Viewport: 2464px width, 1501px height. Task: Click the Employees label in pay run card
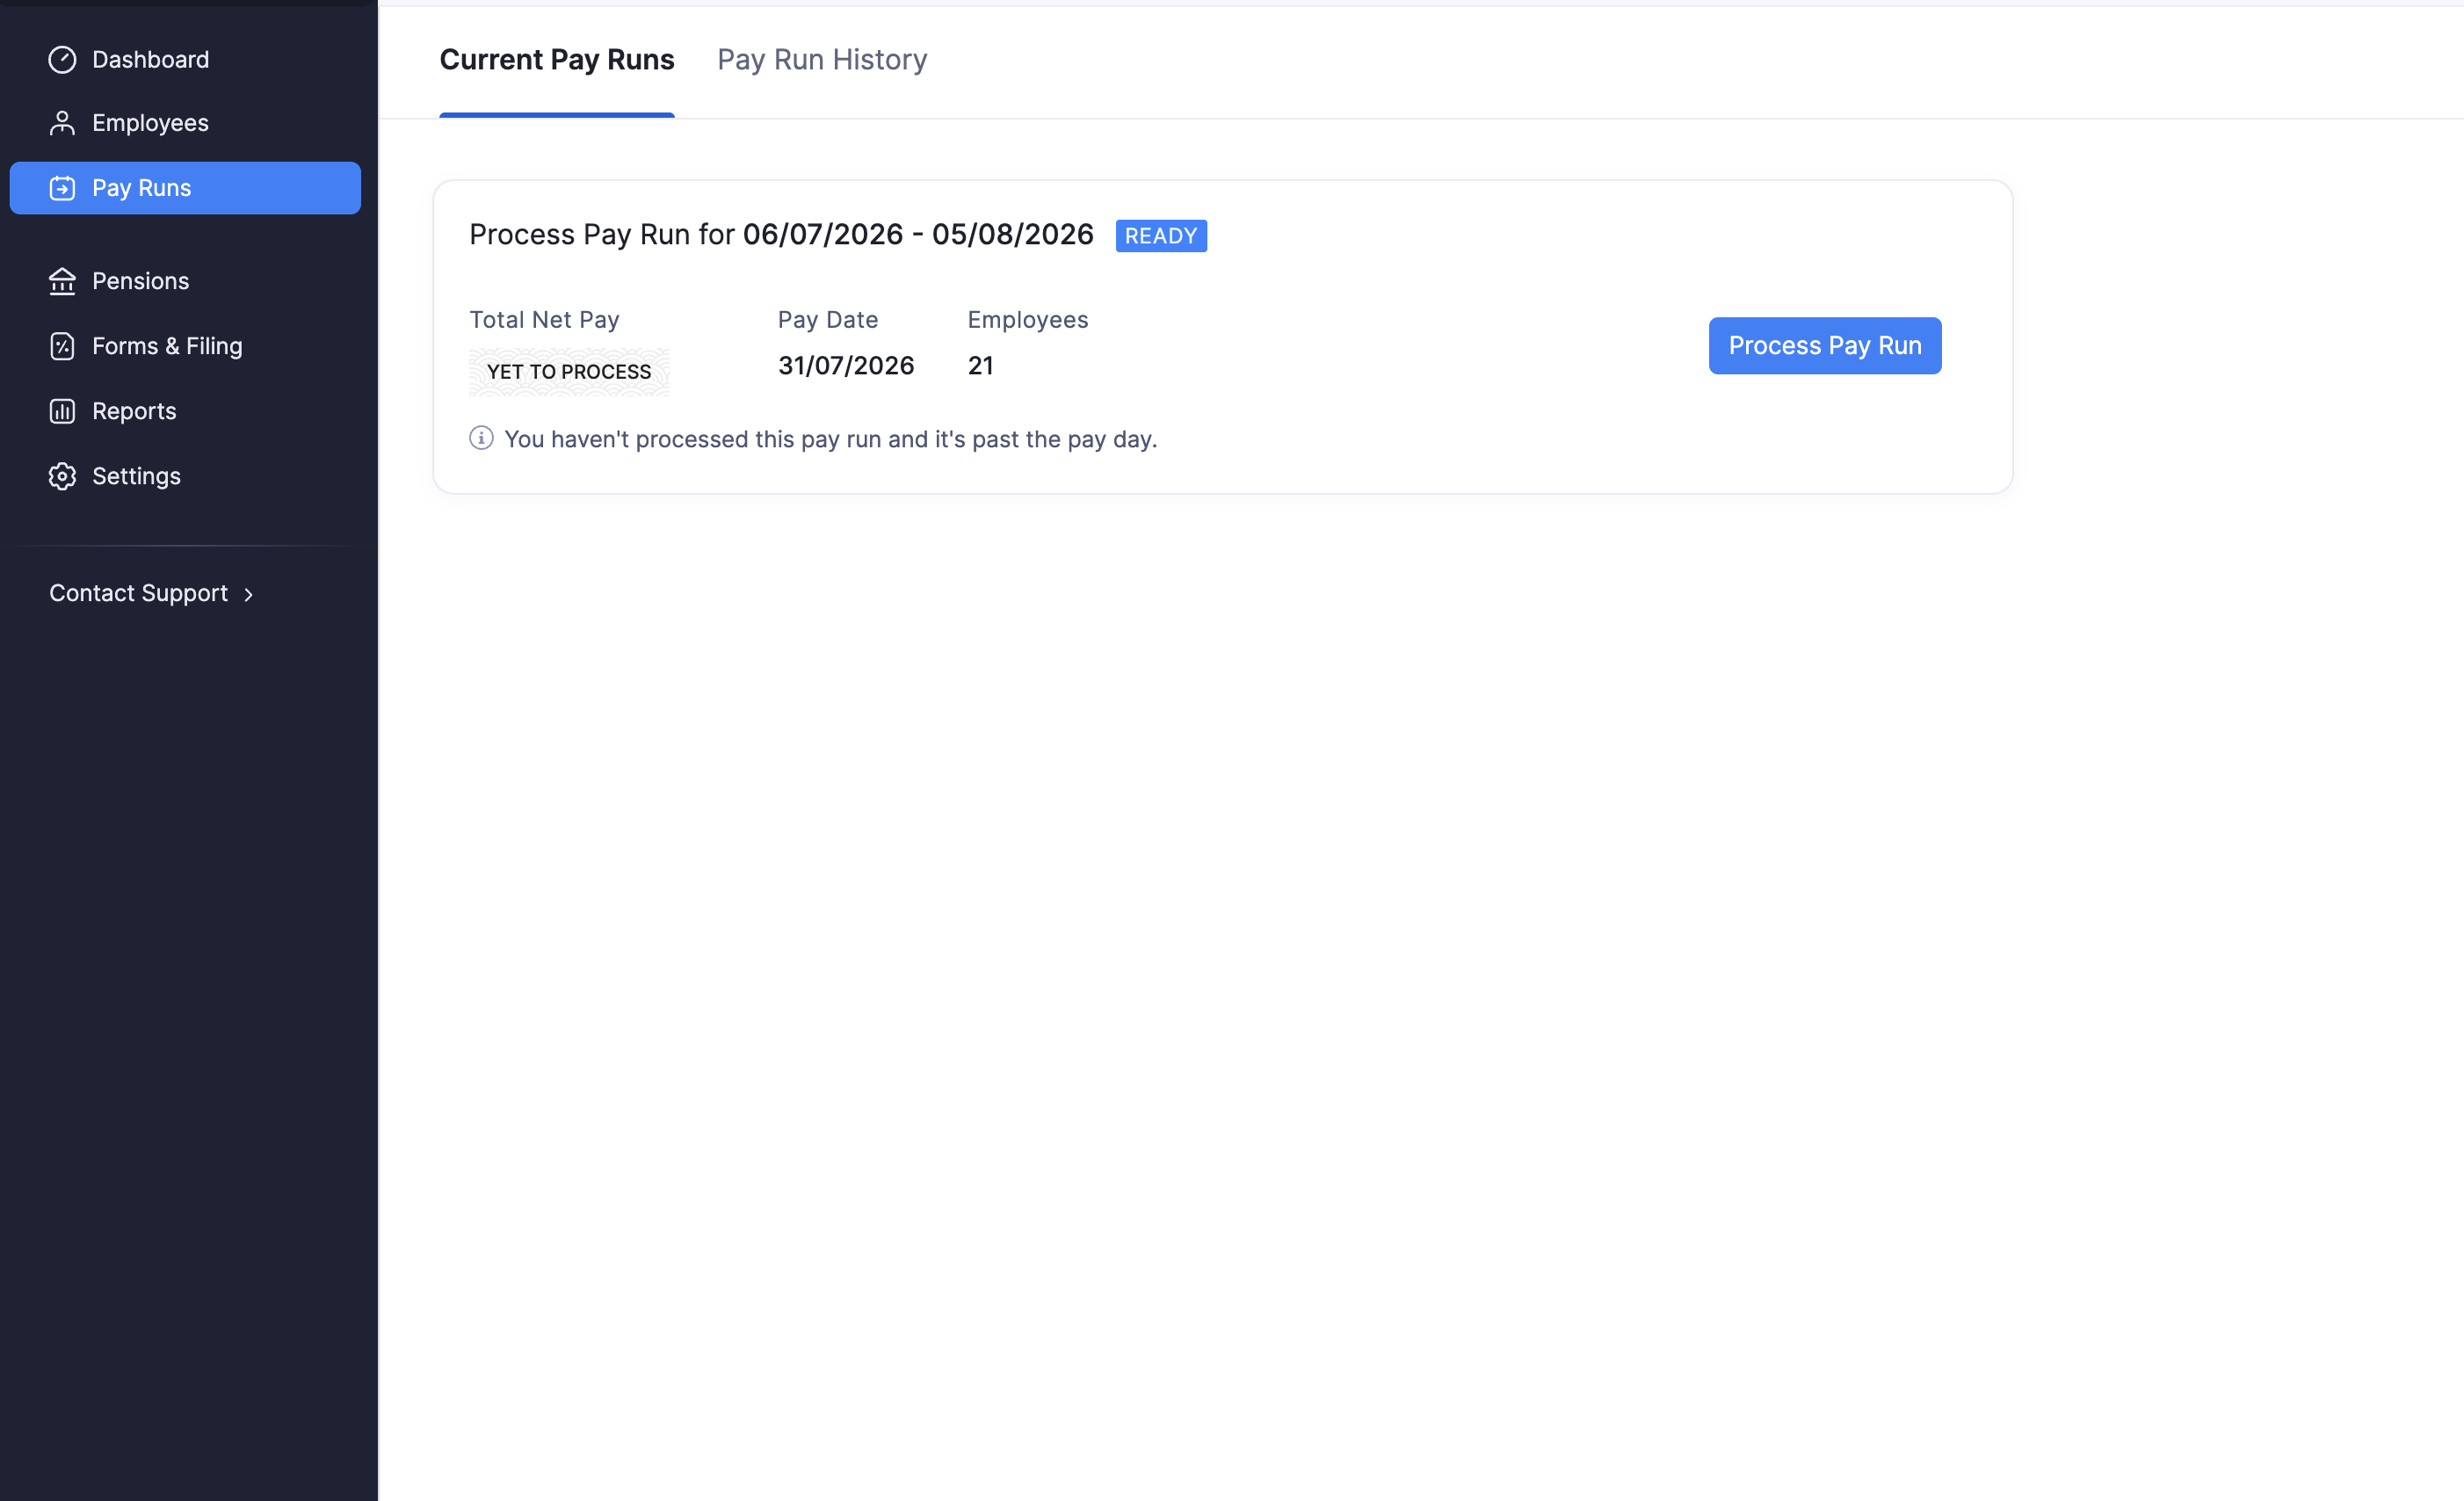(1028, 320)
